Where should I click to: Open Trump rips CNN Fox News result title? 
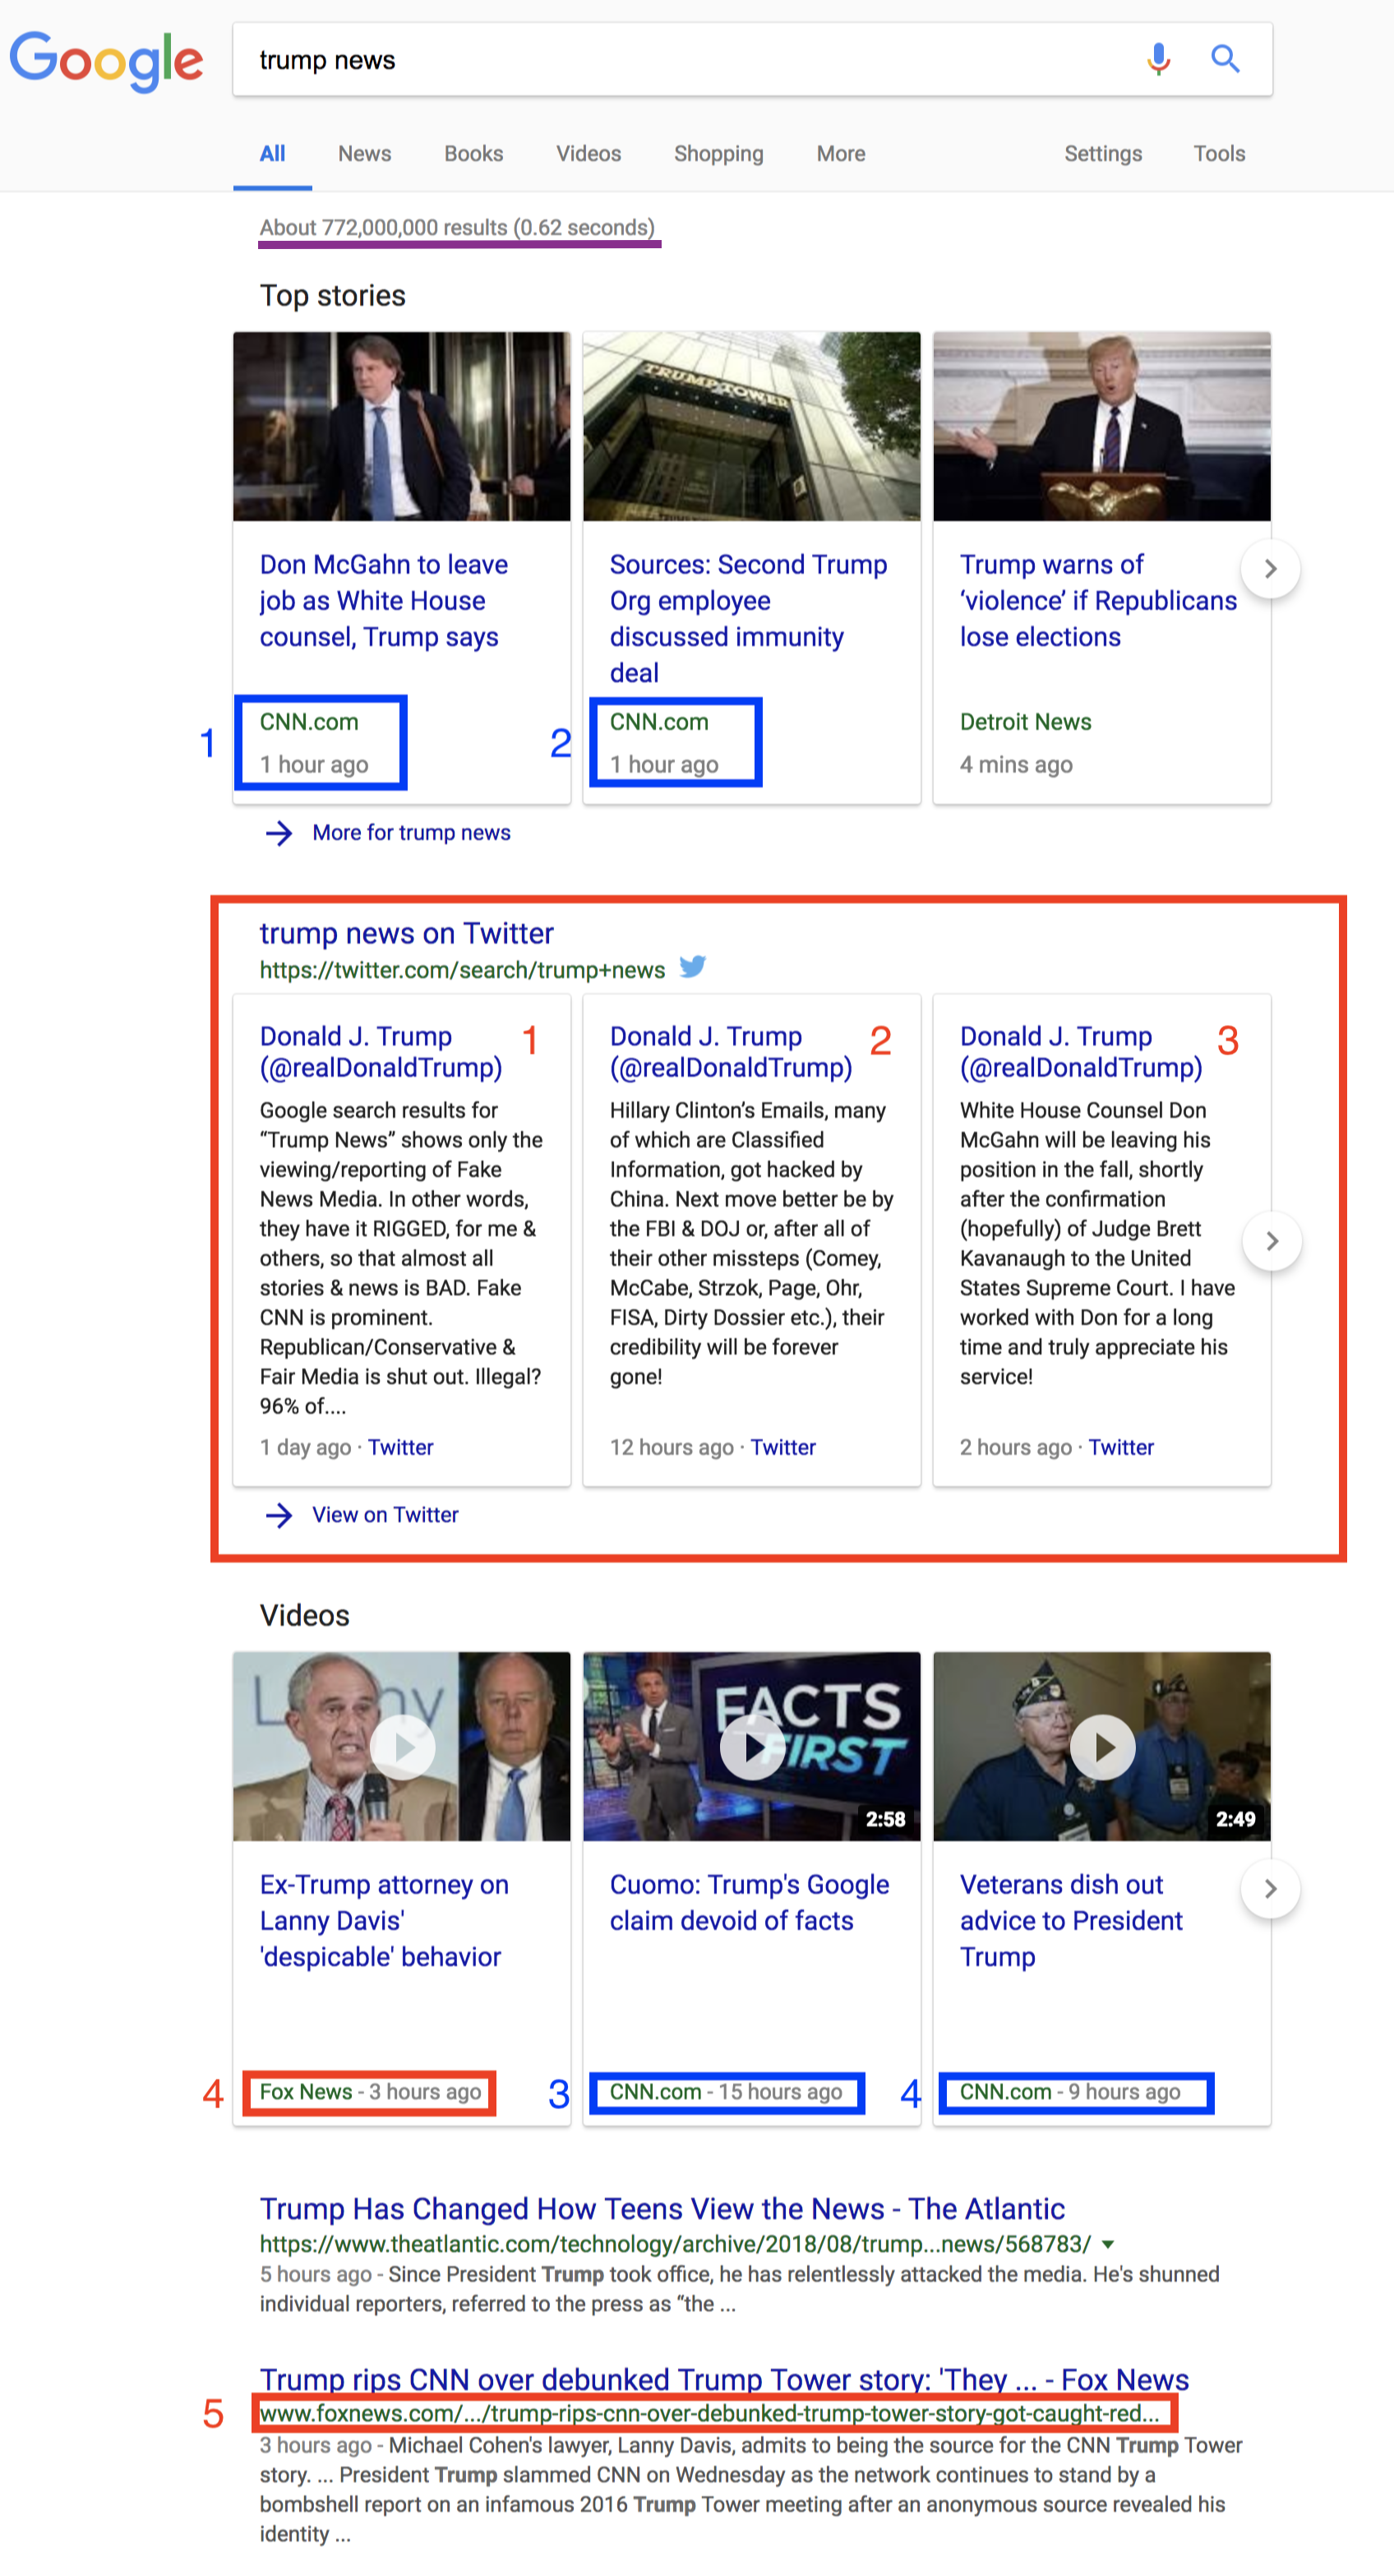click(x=724, y=2380)
